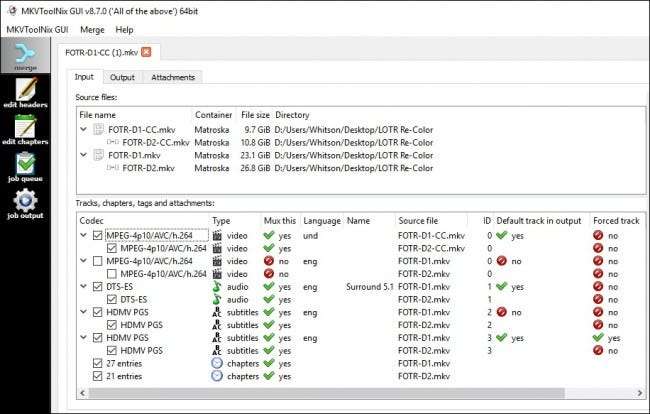This screenshot has width=650, height=414.
Task: Select the FOTR-D2.mkv appended source file
Action: click(x=144, y=168)
